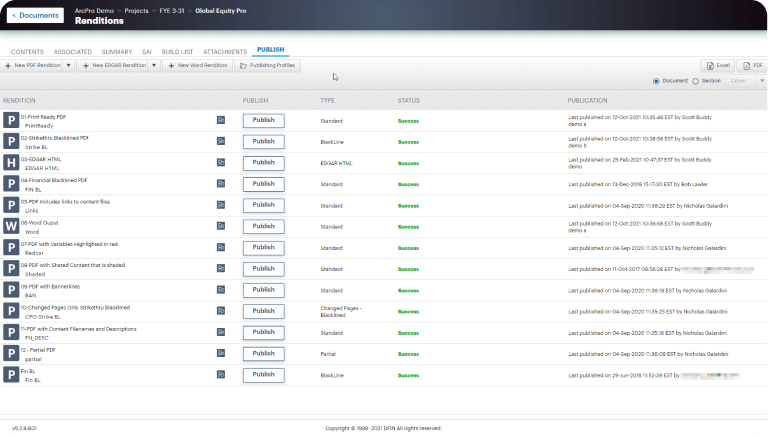Open FYE 3-31 breadcrumb link
This screenshot has height=437, width=768.
click(x=172, y=11)
